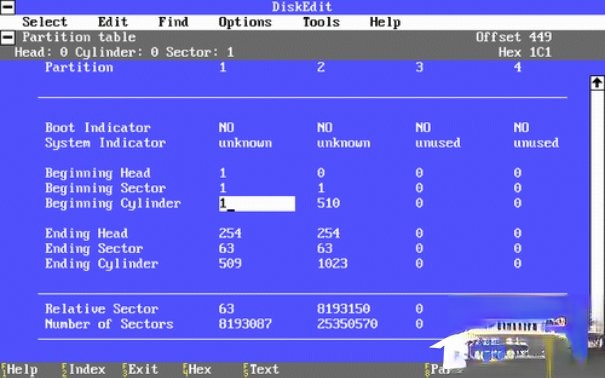This screenshot has width=605, height=378.
Task: Select partition 2 Boot Indicator value NO
Action: click(325, 127)
